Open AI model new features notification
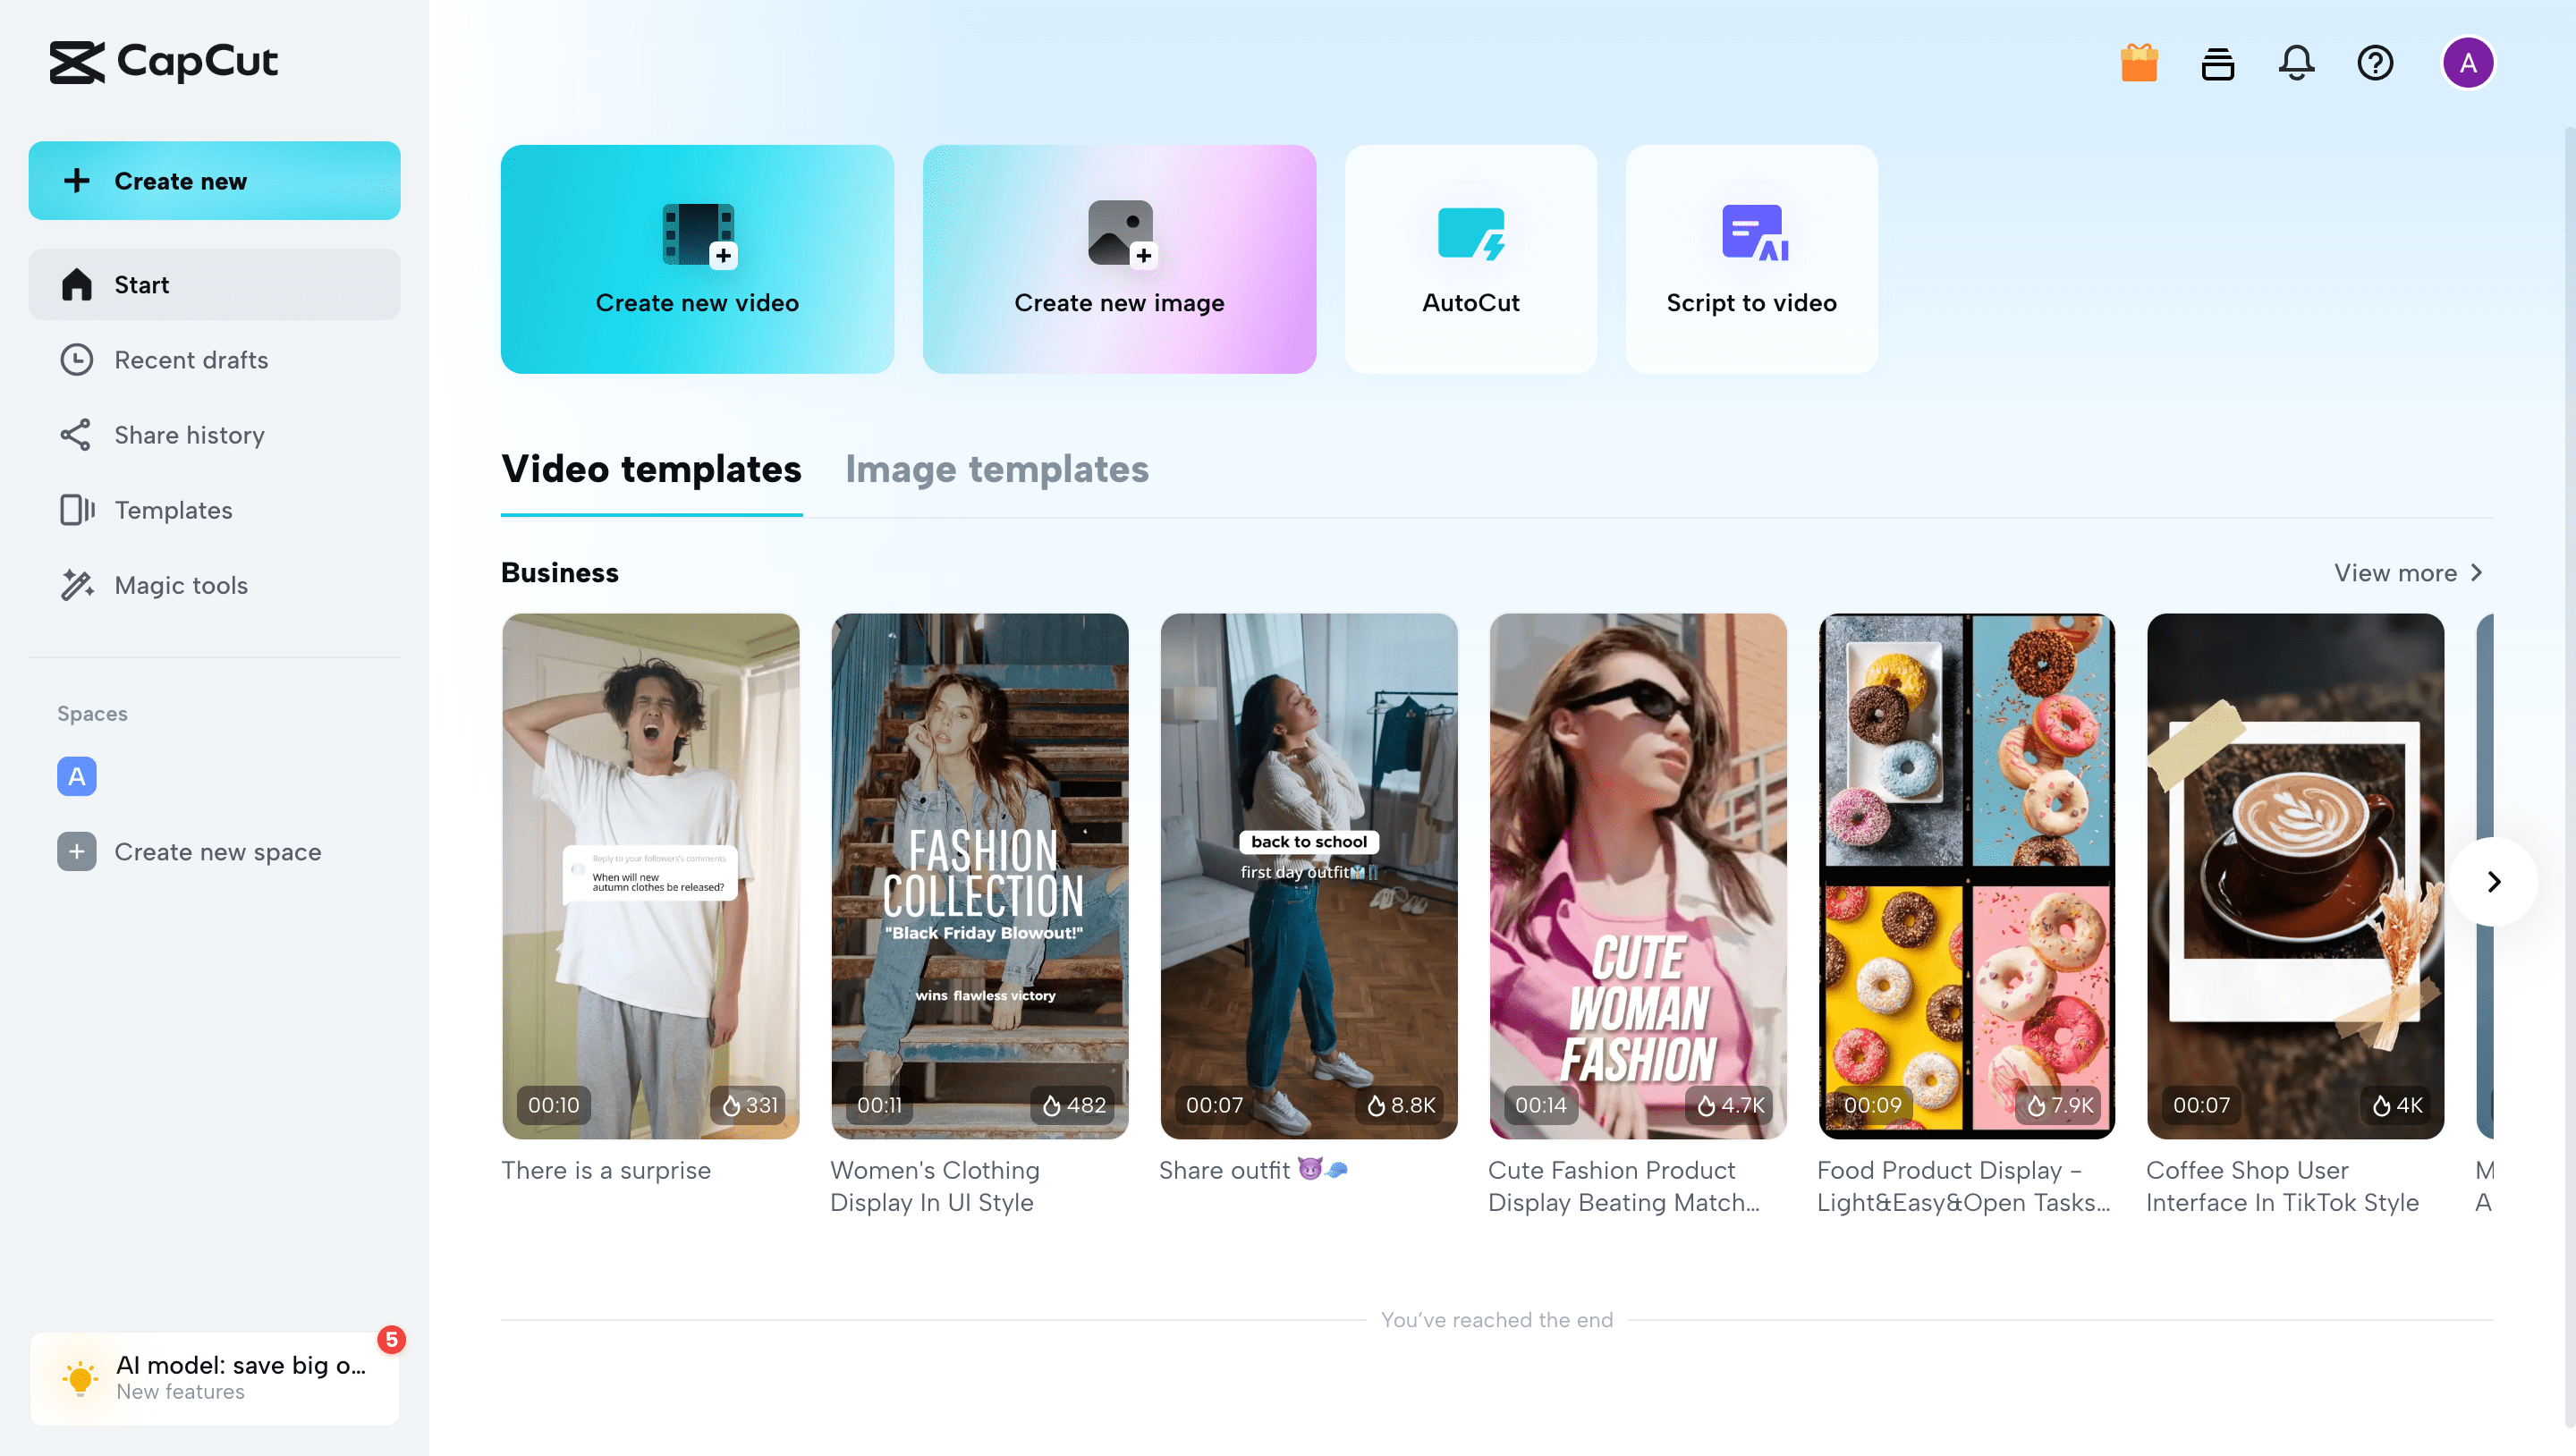This screenshot has height=1456, width=2576. (x=214, y=1377)
